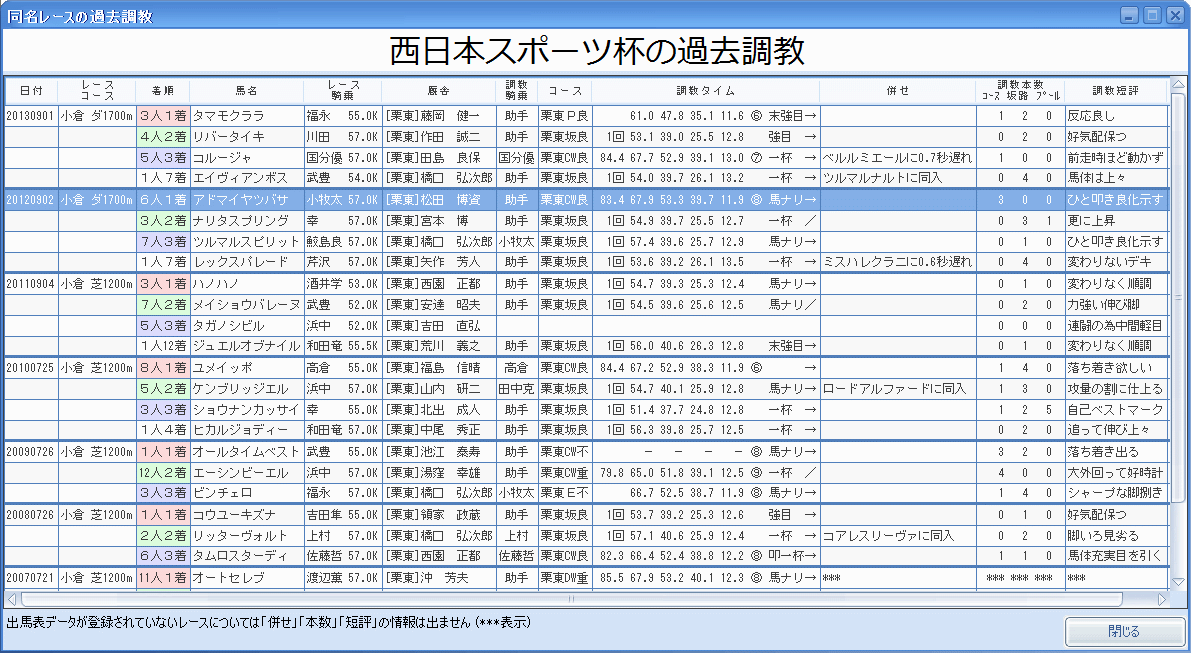Click the 馬名 column header
Viewport: 1191px width, 653px height.
click(246, 90)
